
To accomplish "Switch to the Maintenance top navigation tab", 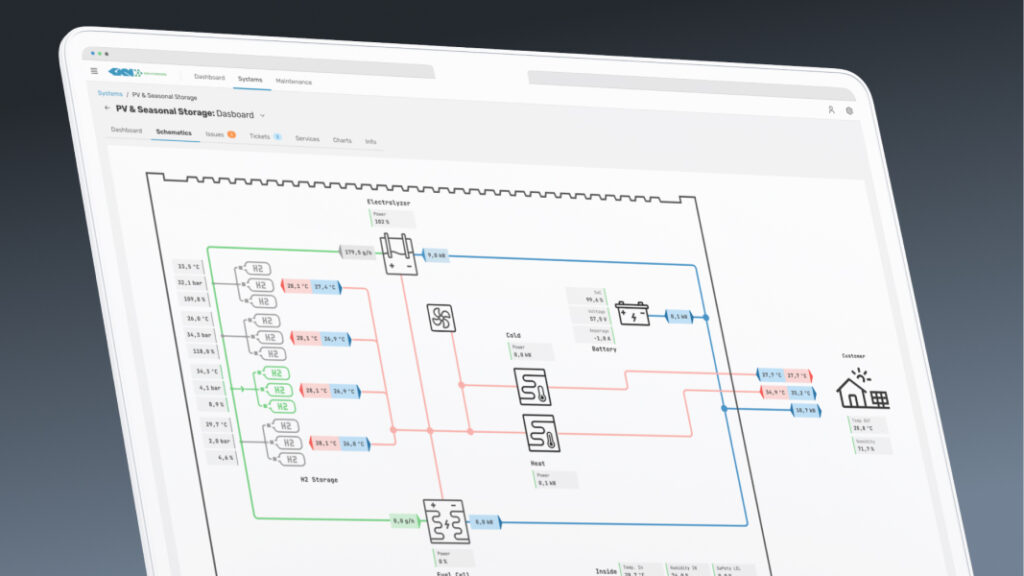I will pyautogui.click(x=294, y=81).
